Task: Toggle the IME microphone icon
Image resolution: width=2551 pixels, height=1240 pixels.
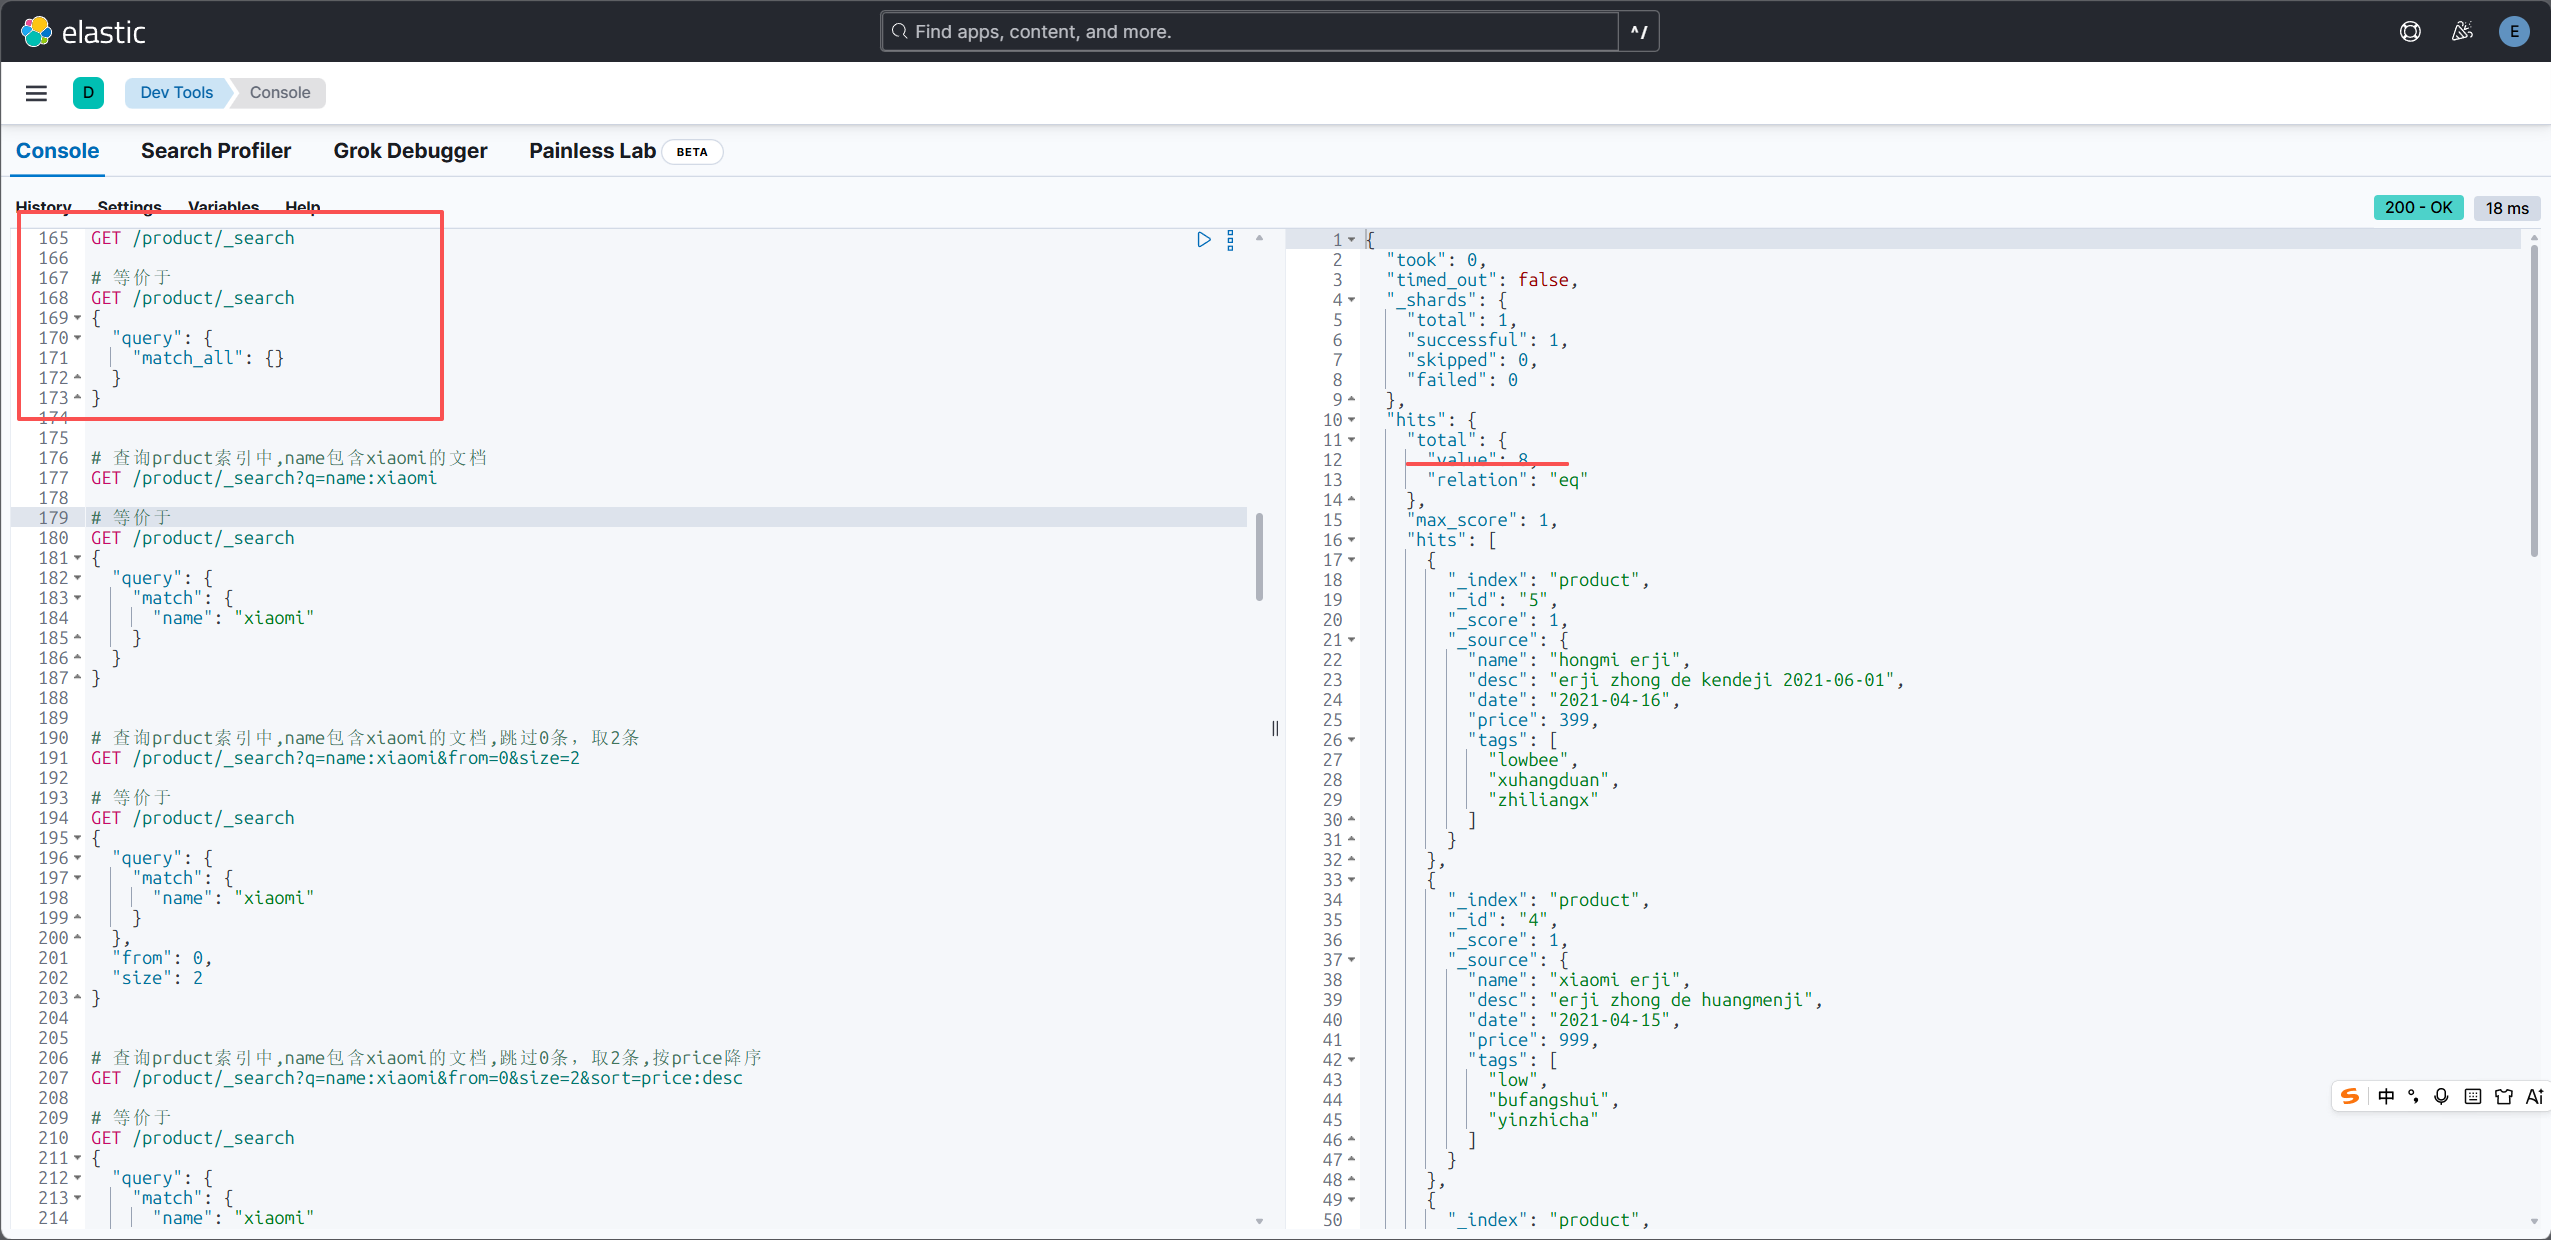Action: click(2441, 1097)
